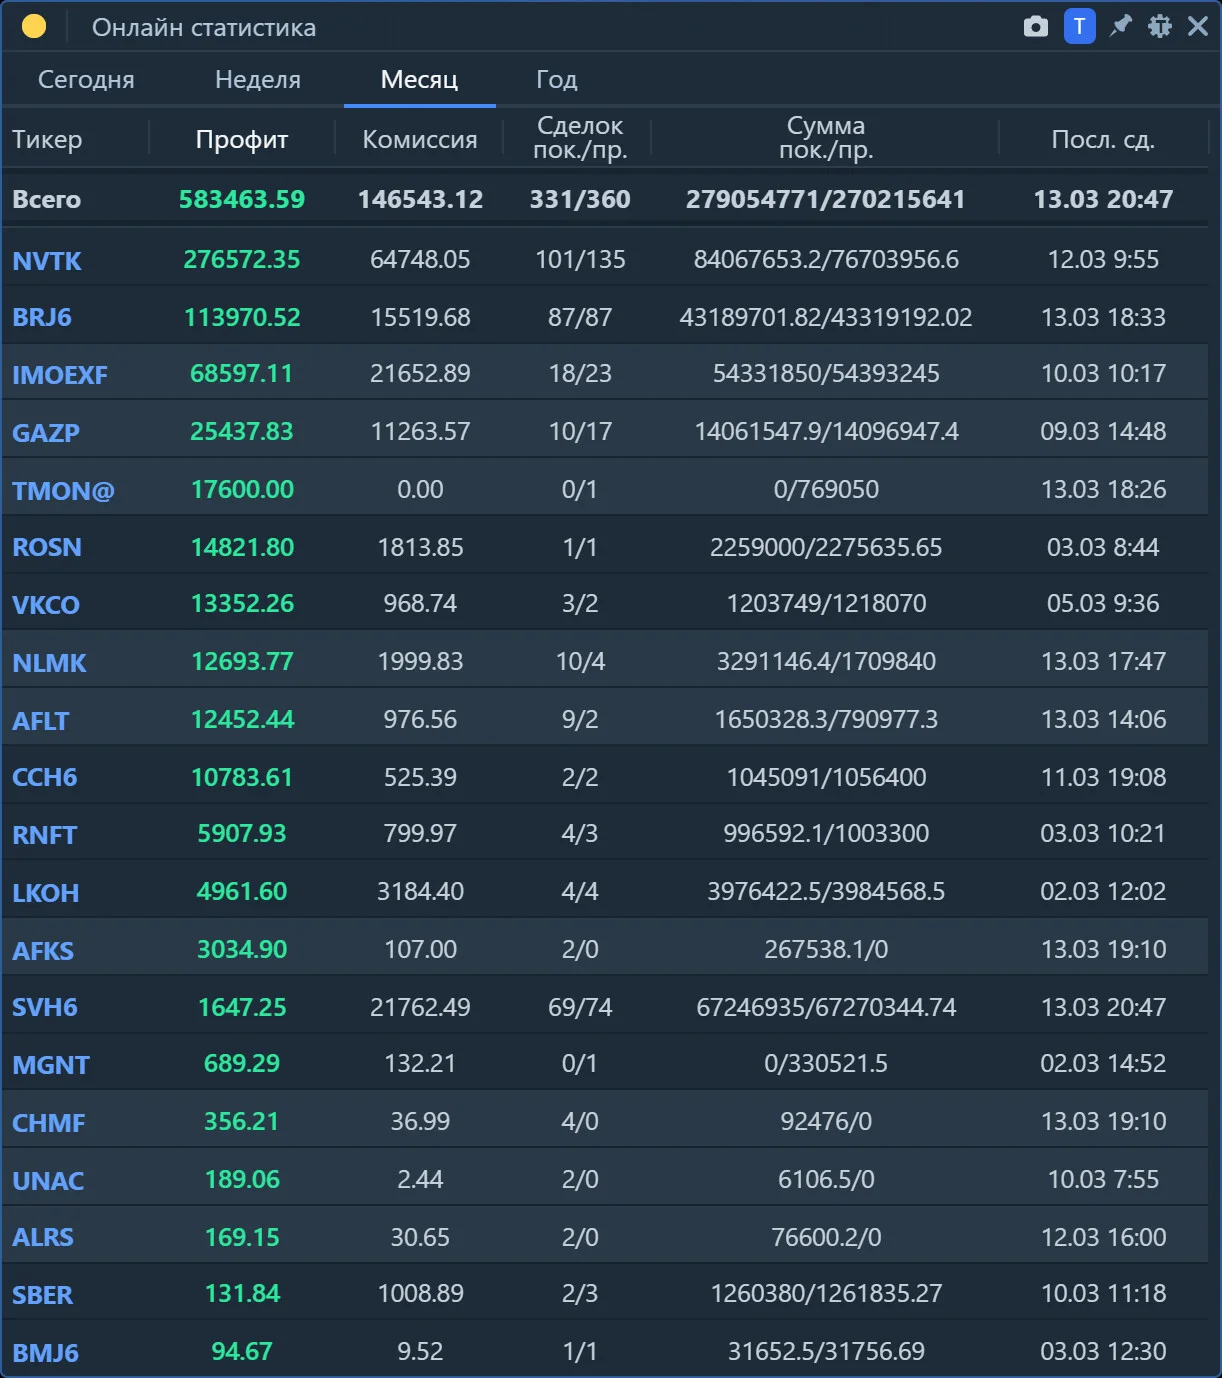Image resolution: width=1222 pixels, height=1378 pixels.
Task: Open the CCH6 ticker
Action: [44, 777]
